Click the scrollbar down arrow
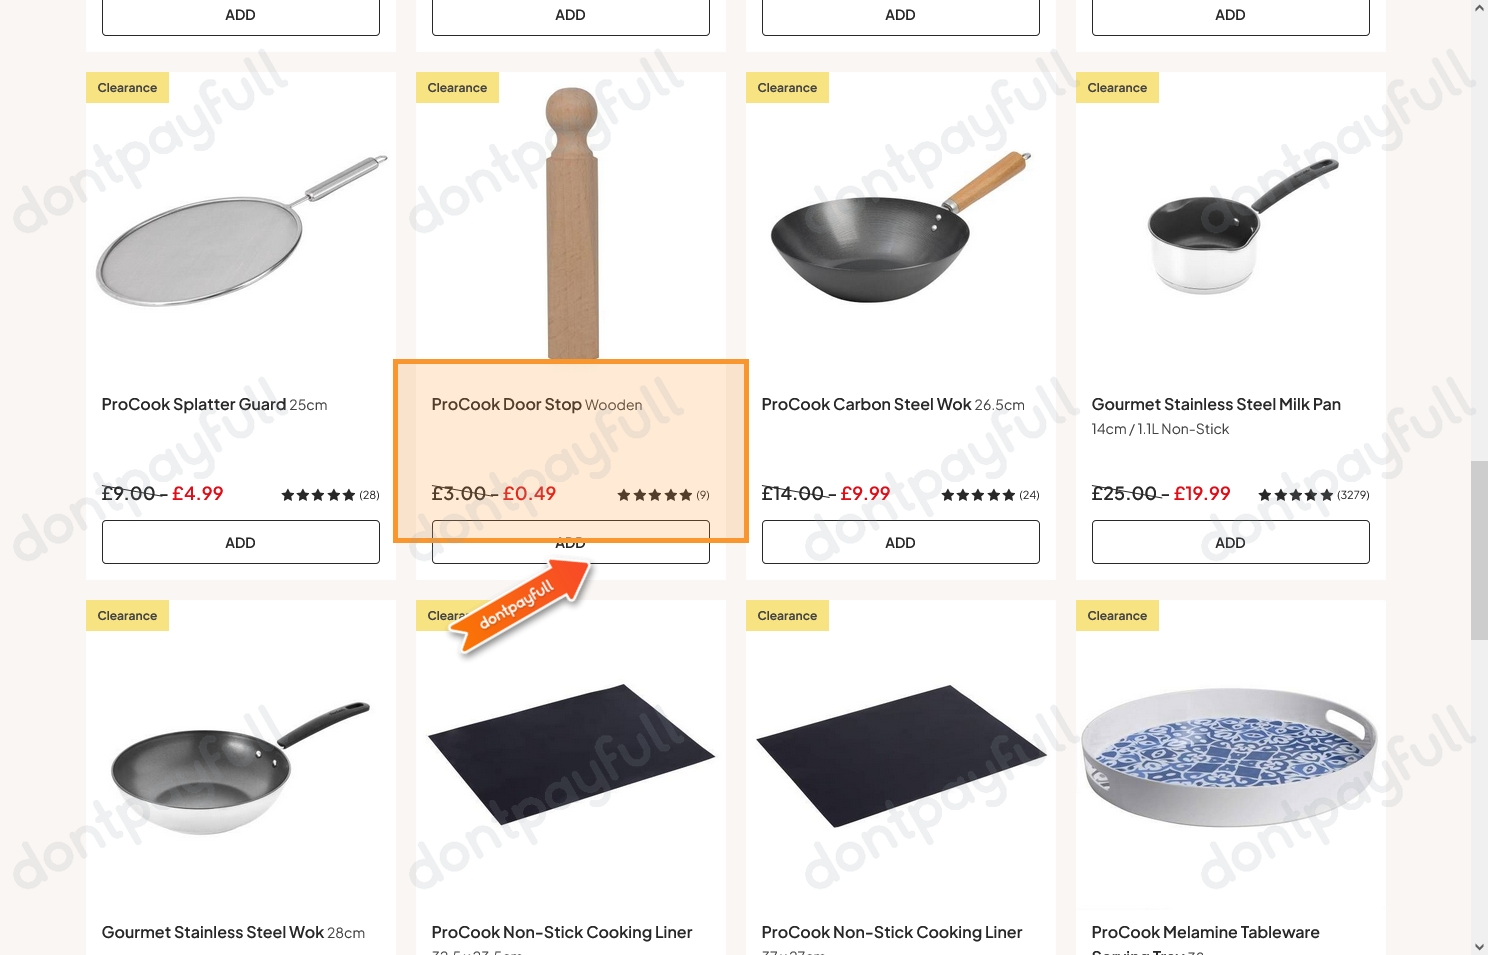Viewport: 1488px width, 955px height. pyautogui.click(x=1479, y=946)
